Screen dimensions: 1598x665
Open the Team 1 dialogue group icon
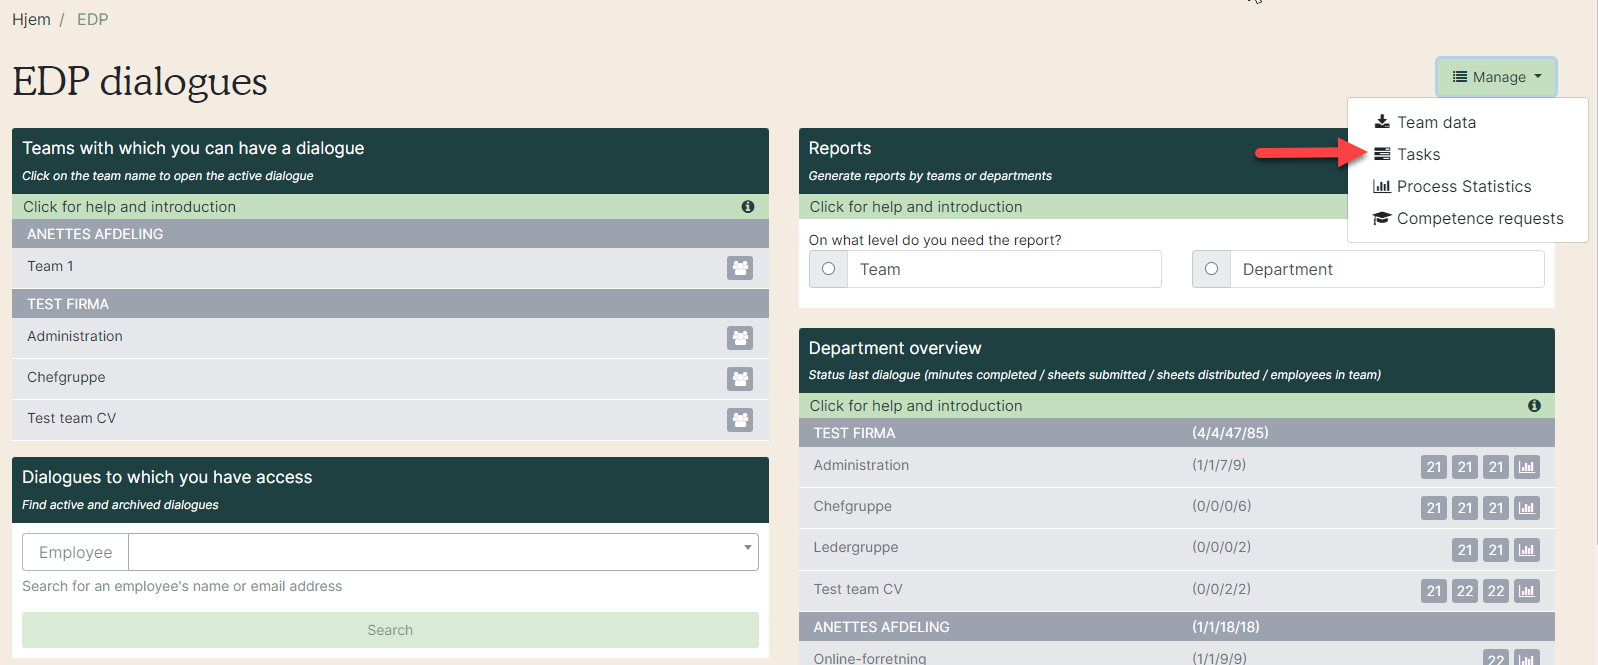click(x=740, y=268)
